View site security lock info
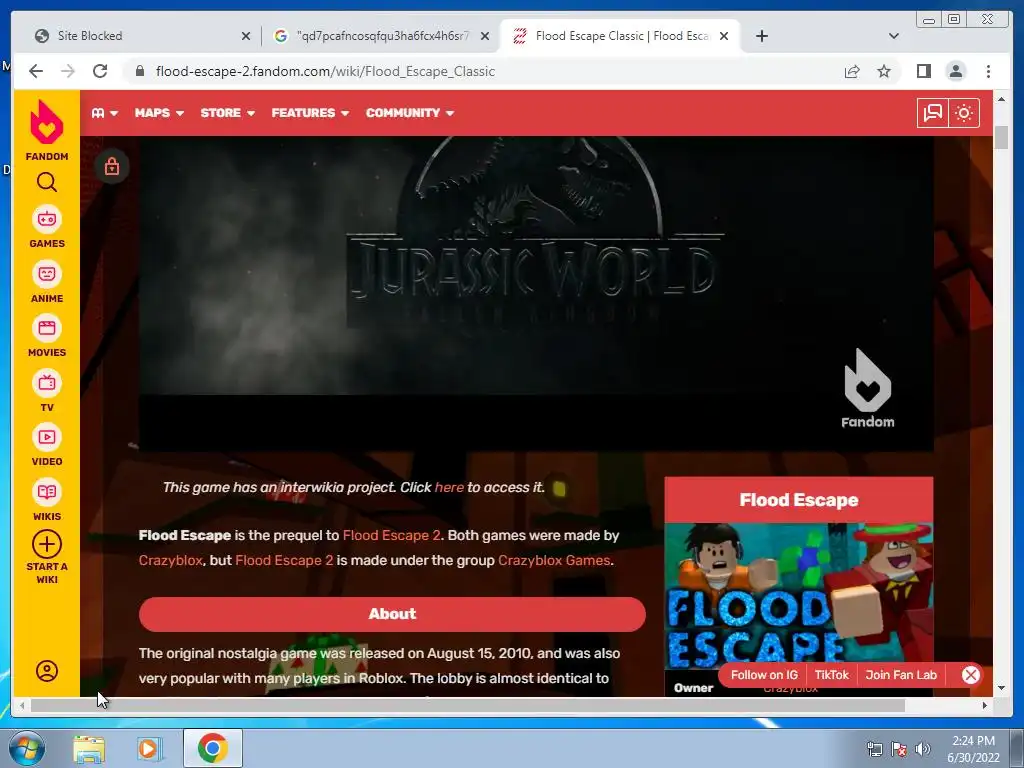Image resolution: width=1024 pixels, height=768 pixels. pos(139,71)
